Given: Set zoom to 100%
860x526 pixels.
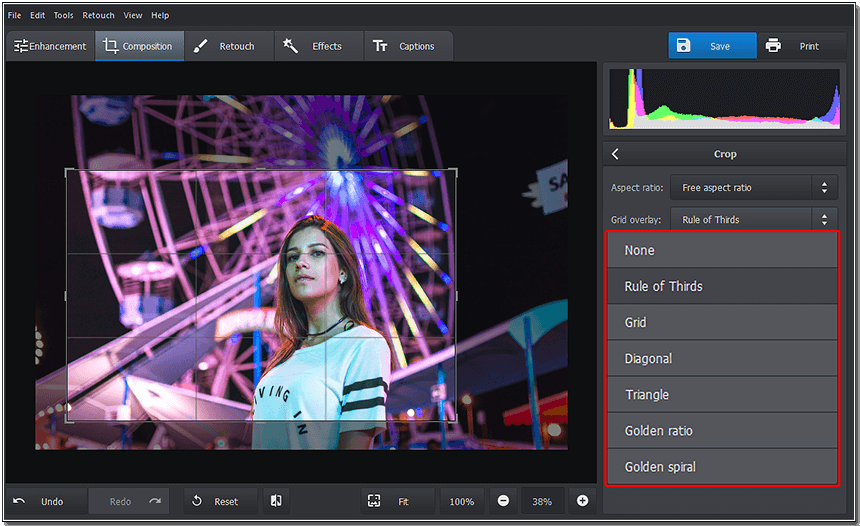Looking at the screenshot, I should click(x=462, y=501).
